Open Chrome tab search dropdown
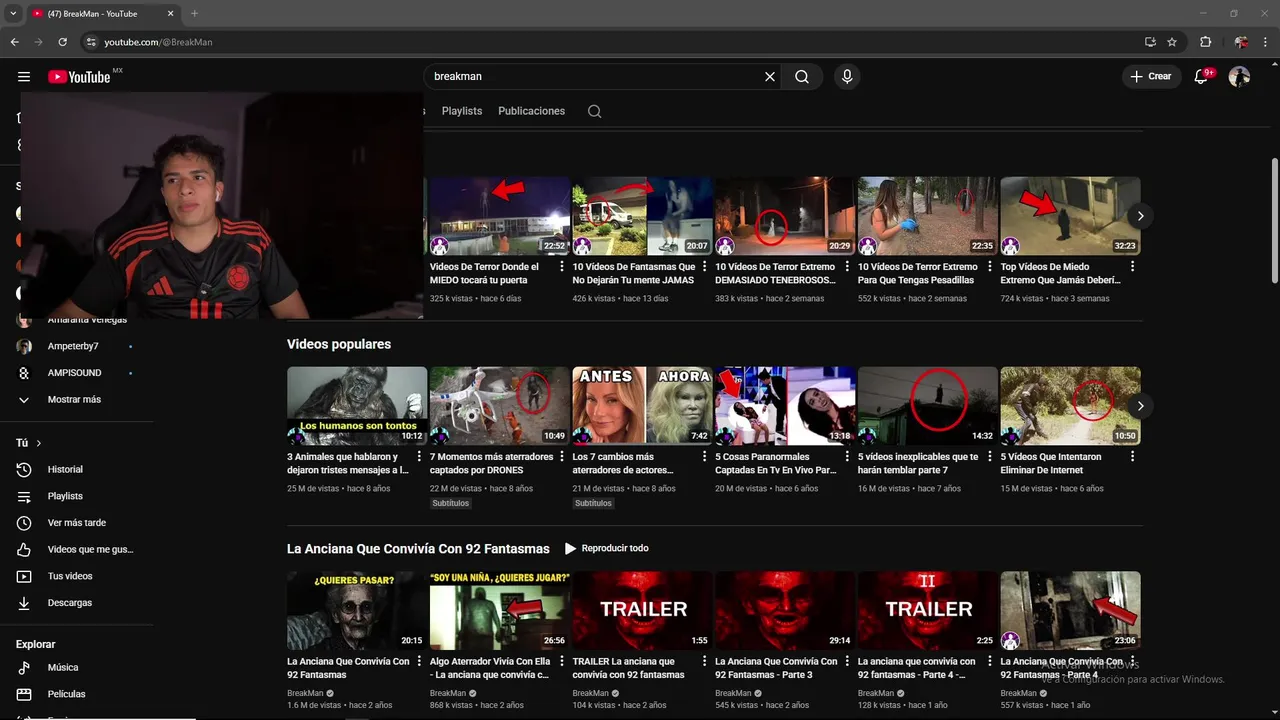The height and width of the screenshot is (720, 1280). (13, 14)
